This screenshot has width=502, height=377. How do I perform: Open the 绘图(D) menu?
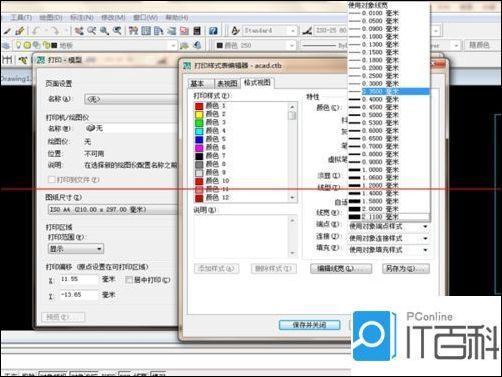[x=51, y=17]
